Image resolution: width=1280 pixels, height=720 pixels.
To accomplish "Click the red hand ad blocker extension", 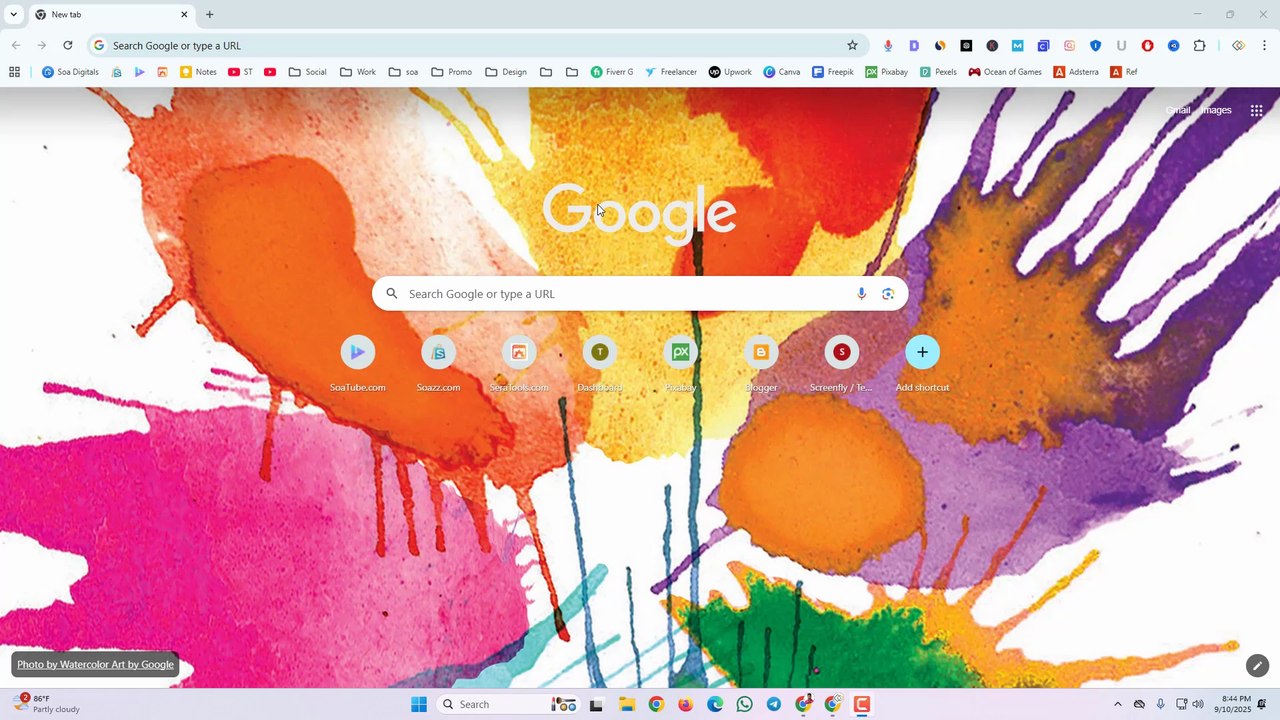I will tap(1147, 45).
